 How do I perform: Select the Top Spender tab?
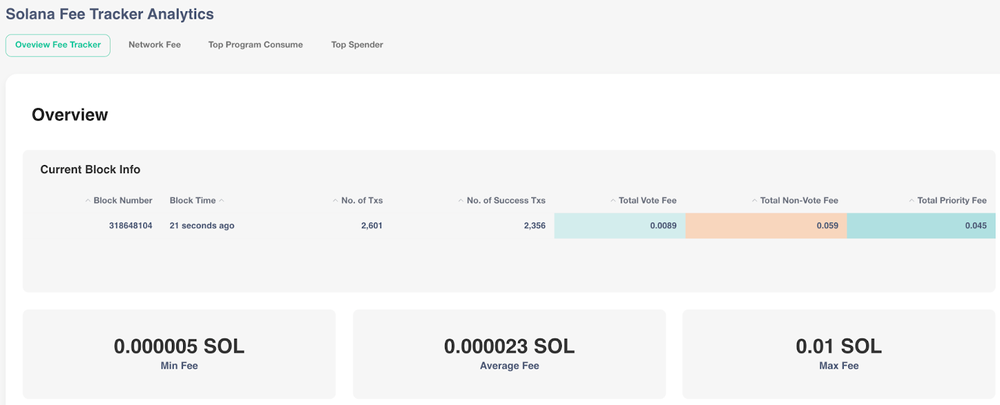(x=357, y=45)
